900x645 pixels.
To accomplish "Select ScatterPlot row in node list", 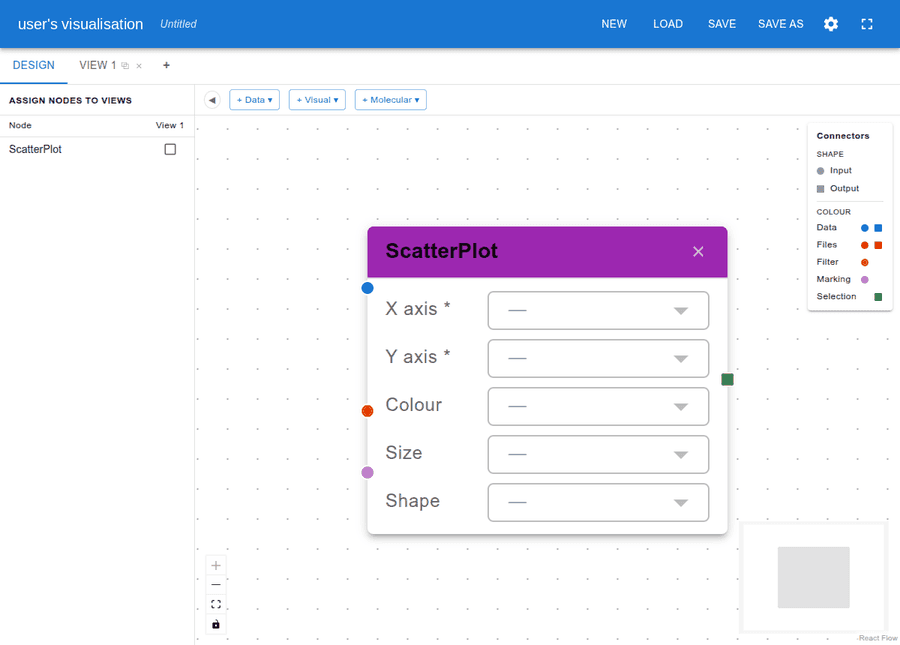I will [x=97, y=149].
